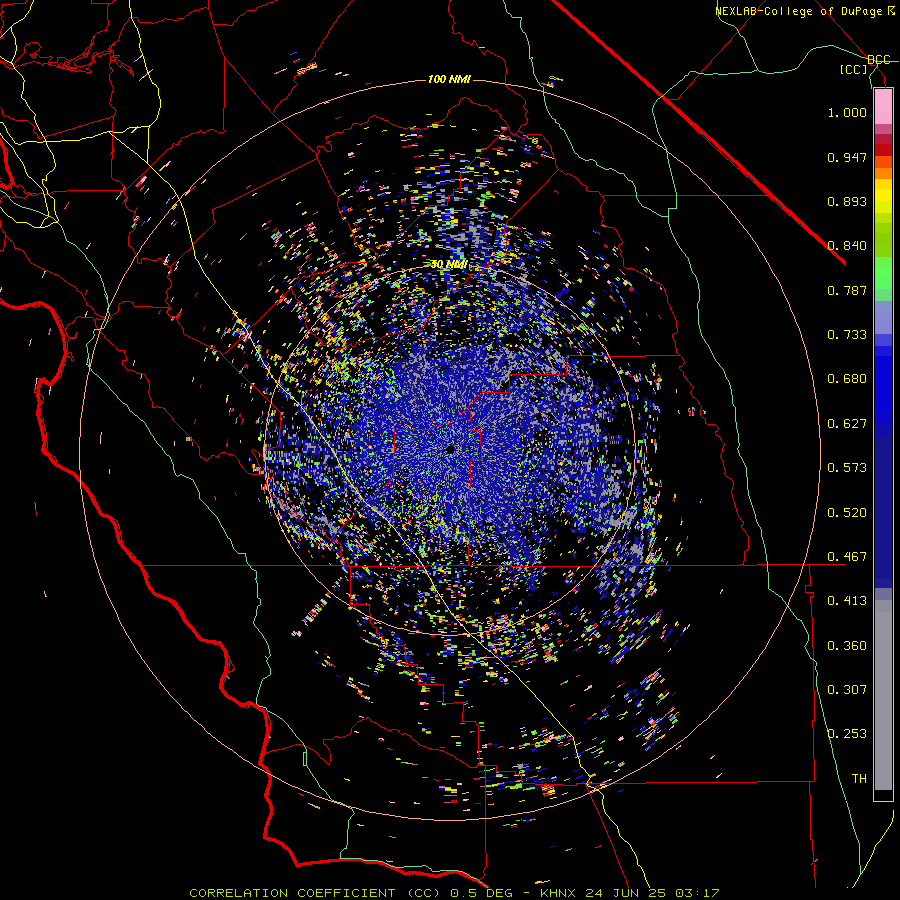
Task: Click the 50 NMI range ring label
Action: 449,265
